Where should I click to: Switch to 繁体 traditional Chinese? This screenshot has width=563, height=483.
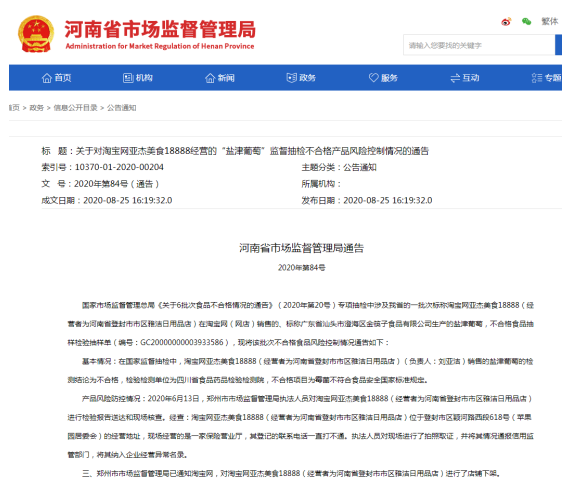(550, 22)
